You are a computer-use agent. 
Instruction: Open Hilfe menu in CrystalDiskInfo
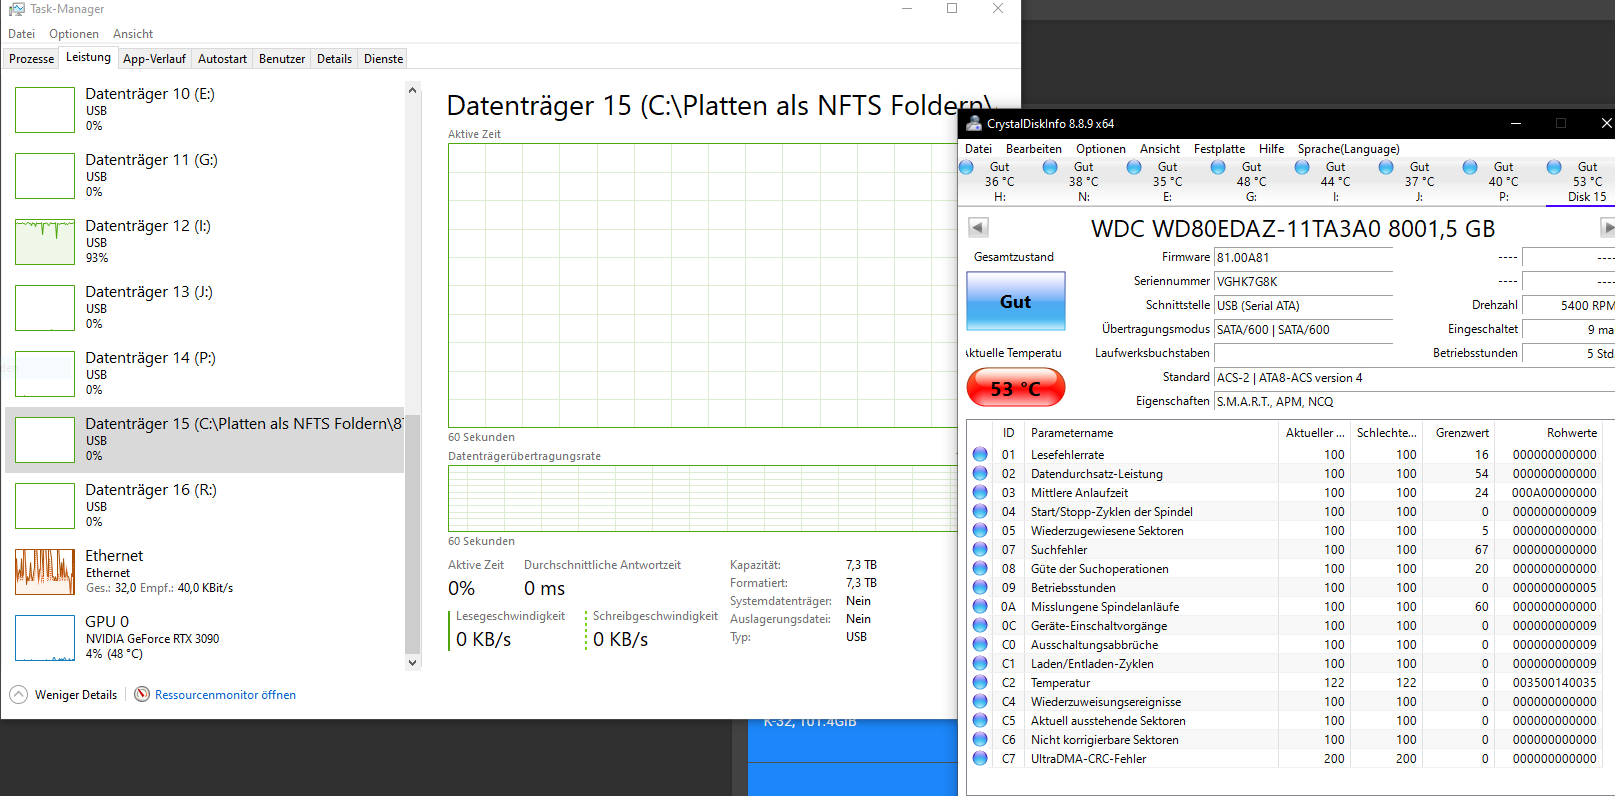coord(1271,149)
